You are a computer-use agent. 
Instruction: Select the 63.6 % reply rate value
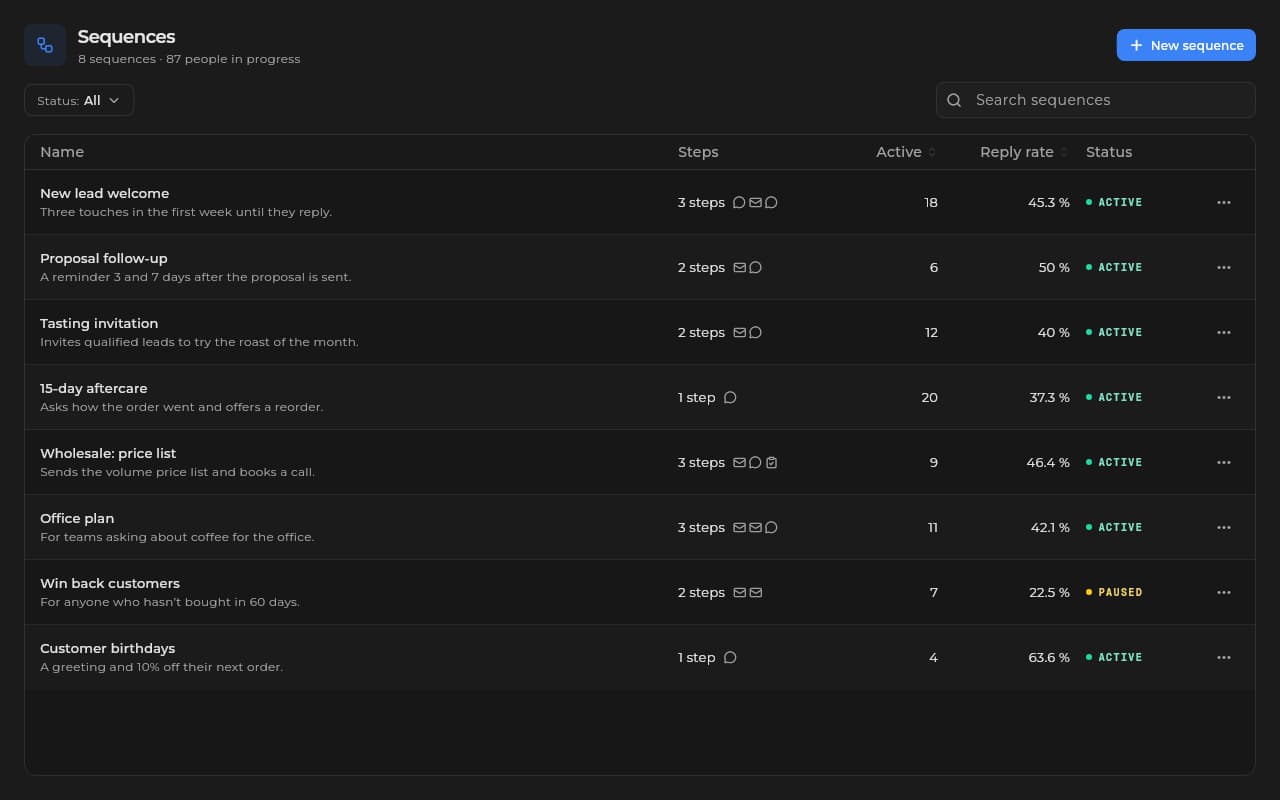1049,657
